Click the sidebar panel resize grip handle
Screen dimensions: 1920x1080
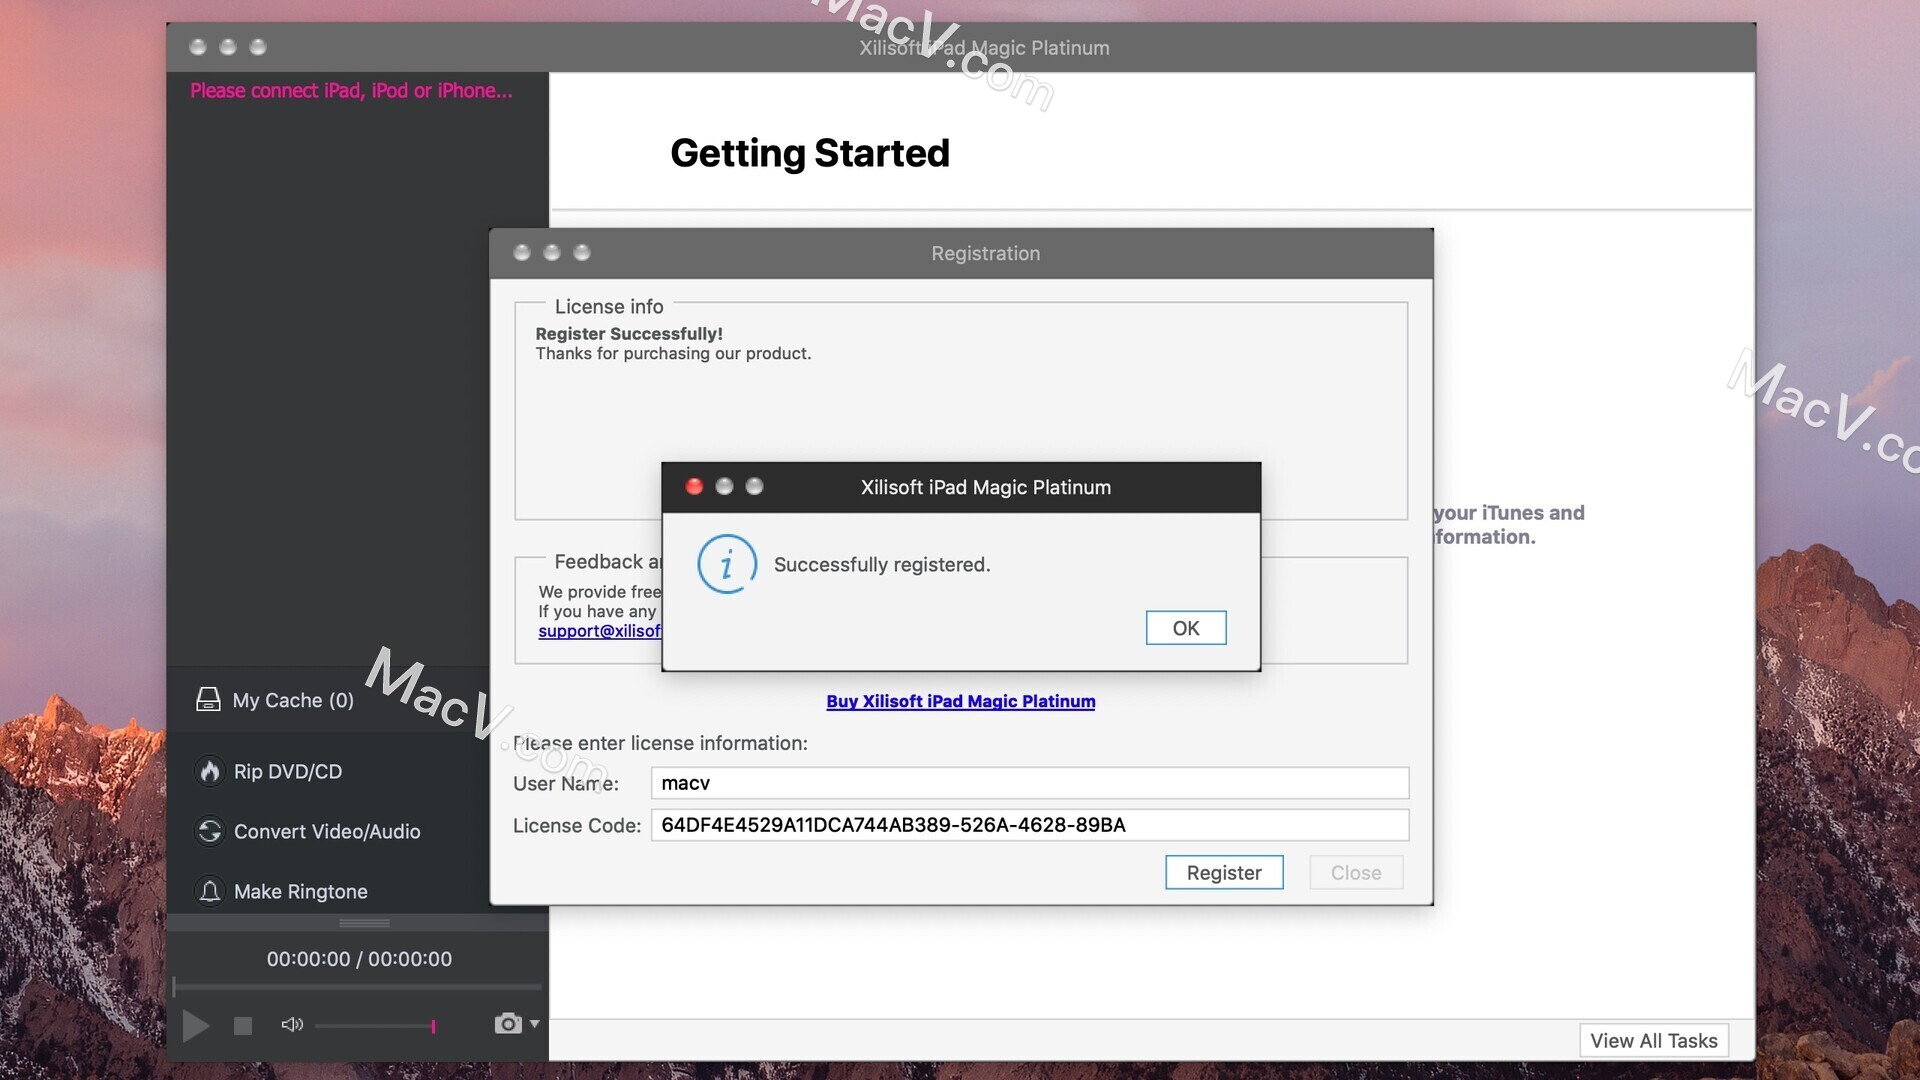(x=364, y=922)
